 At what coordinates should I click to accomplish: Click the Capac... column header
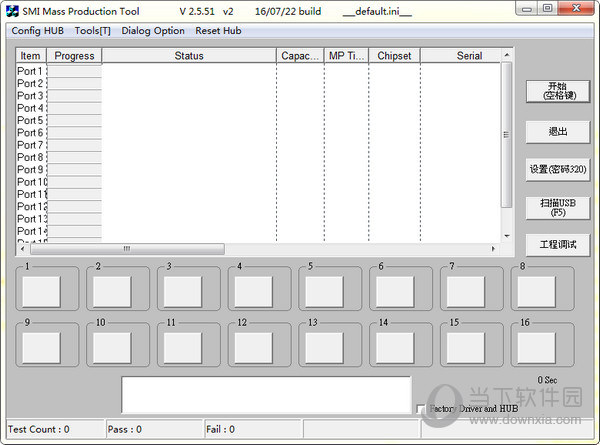300,56
